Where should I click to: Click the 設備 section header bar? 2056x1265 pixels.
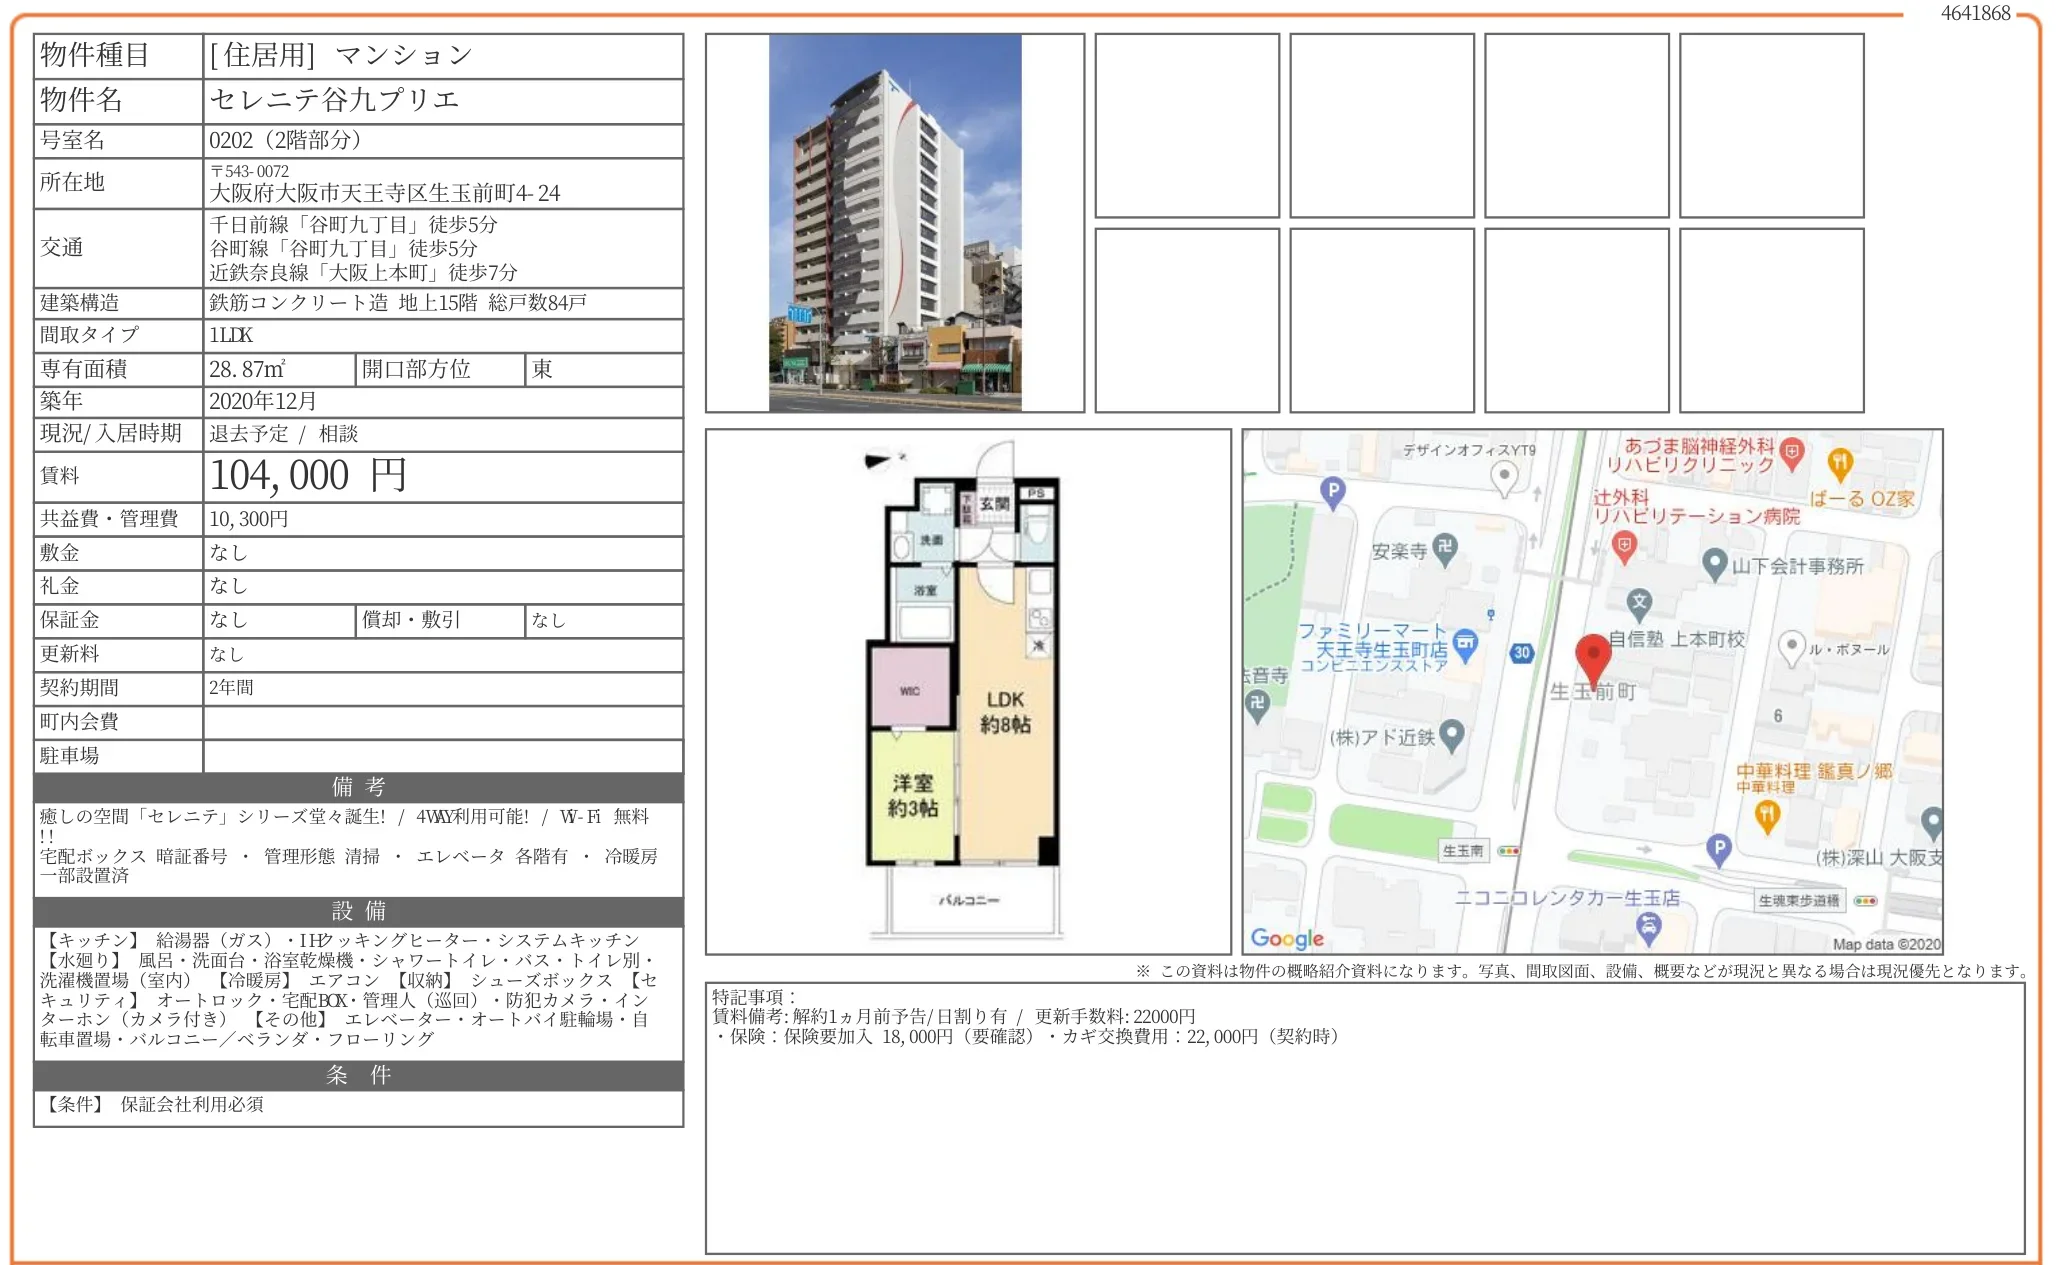(358, 911)
